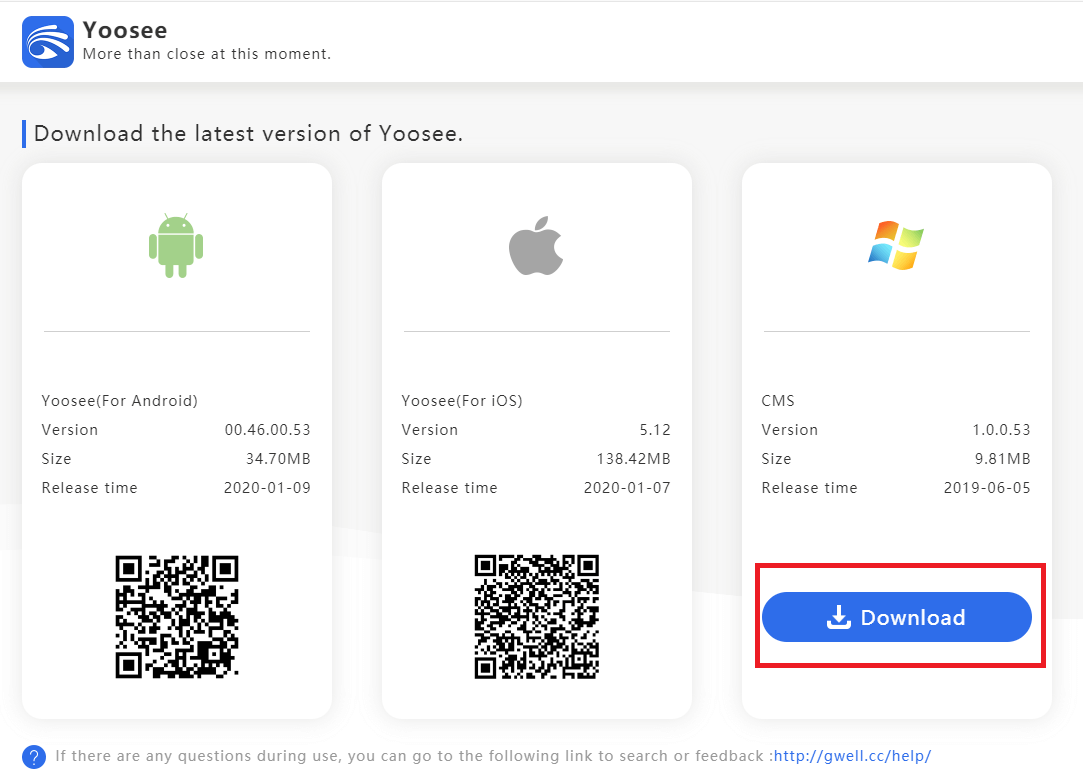Click the blue question mark help icon
The width and height of the screenshot is (1083, 771).
click(34, 756)
